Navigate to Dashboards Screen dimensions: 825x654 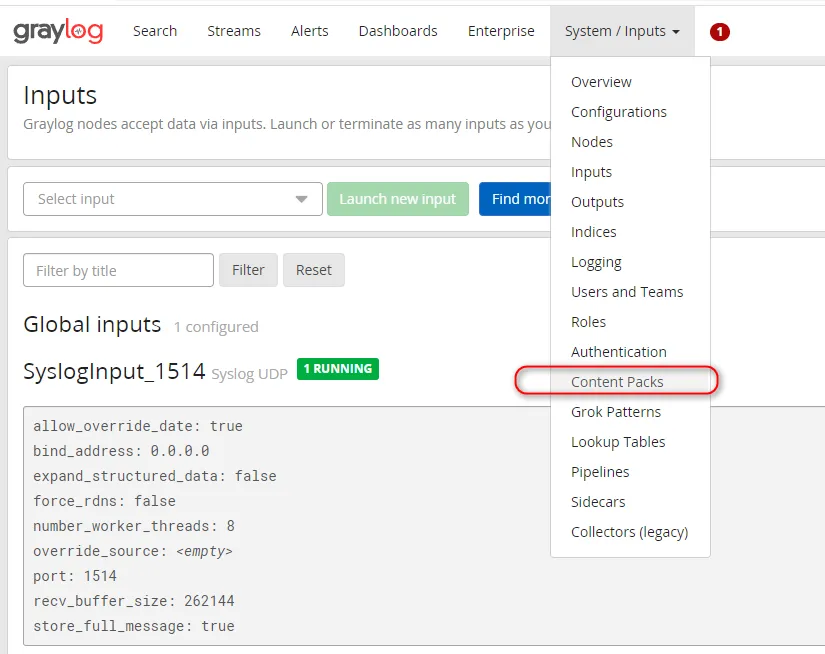[398, 31]
